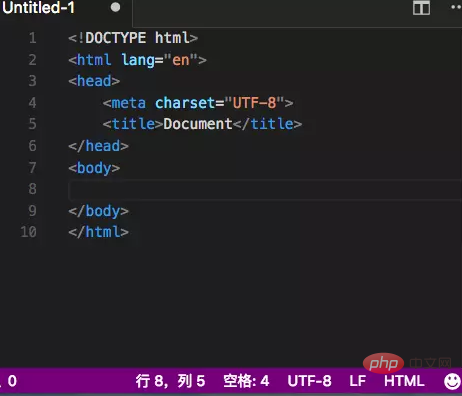Click the closing body tag on line 9
This screenshot has width=462, height=396.
(x=98, y=211)
